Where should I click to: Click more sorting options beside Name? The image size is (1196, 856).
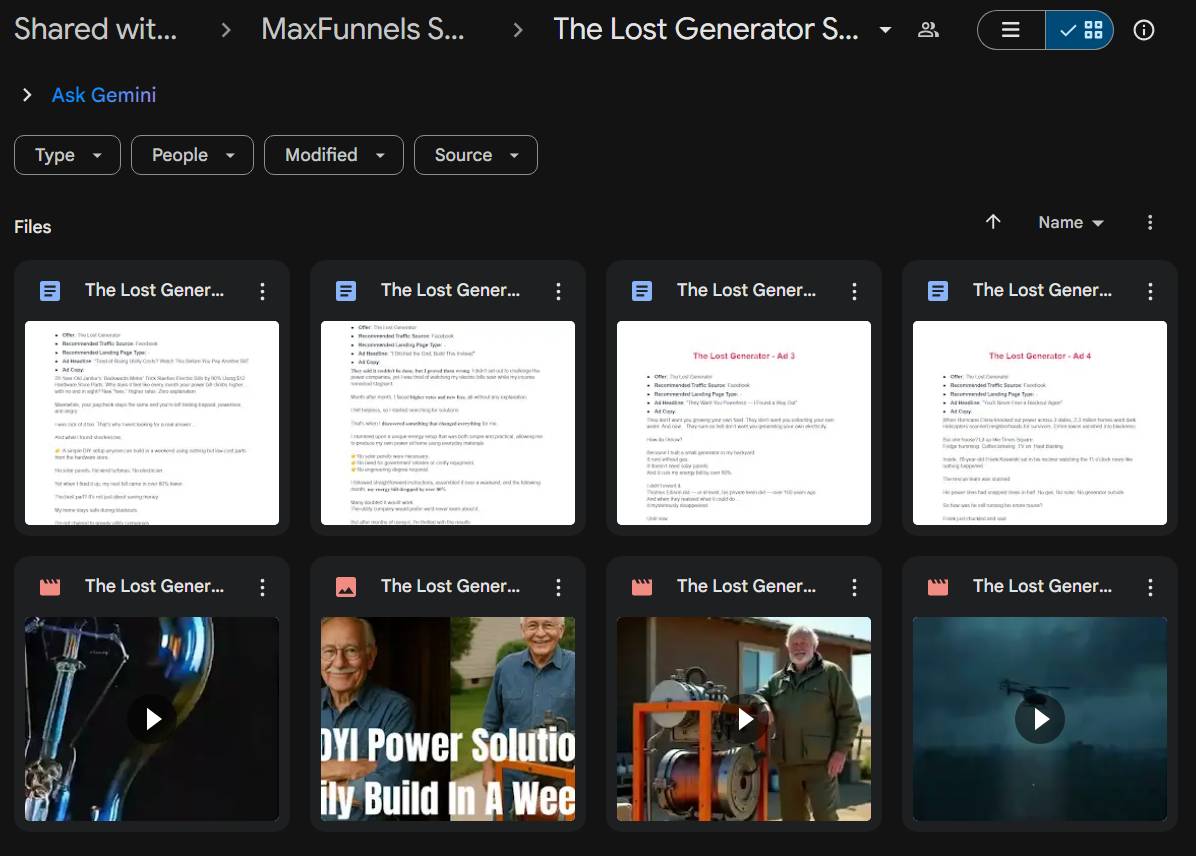click(x=1150, y=222)
